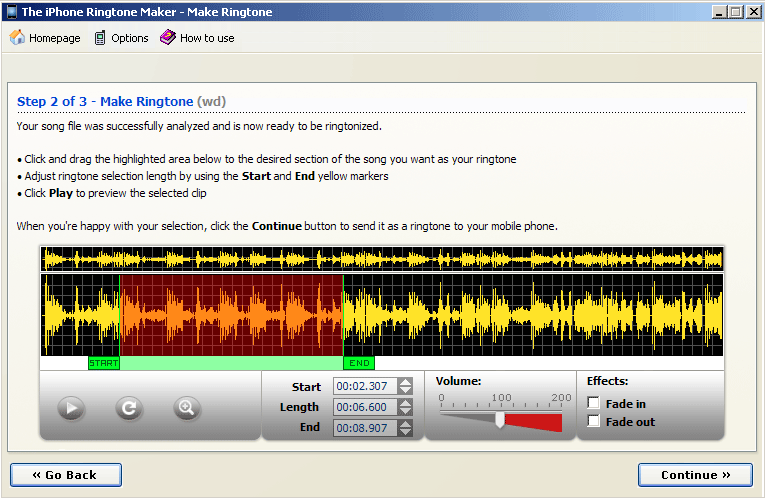Screen dimensions: 765x498
Task: Click the Start time field 00:02.307
Action: [x=365, y=386]
